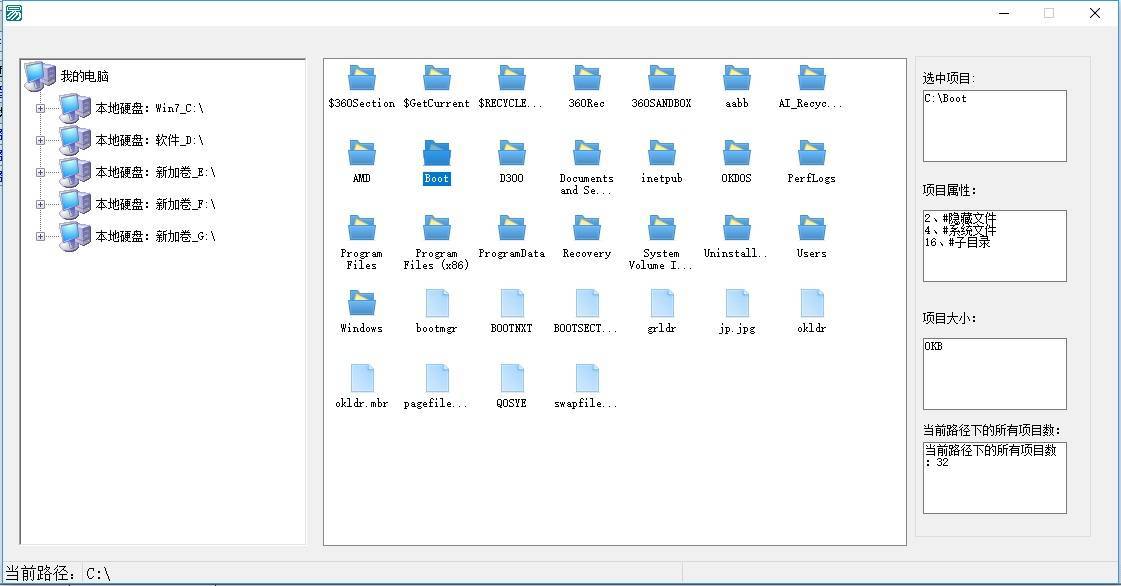The width and height of the screenshot is (1121, 586).
Task: Click the jp.jpg file icon
Action: click(x=737, y=304)
